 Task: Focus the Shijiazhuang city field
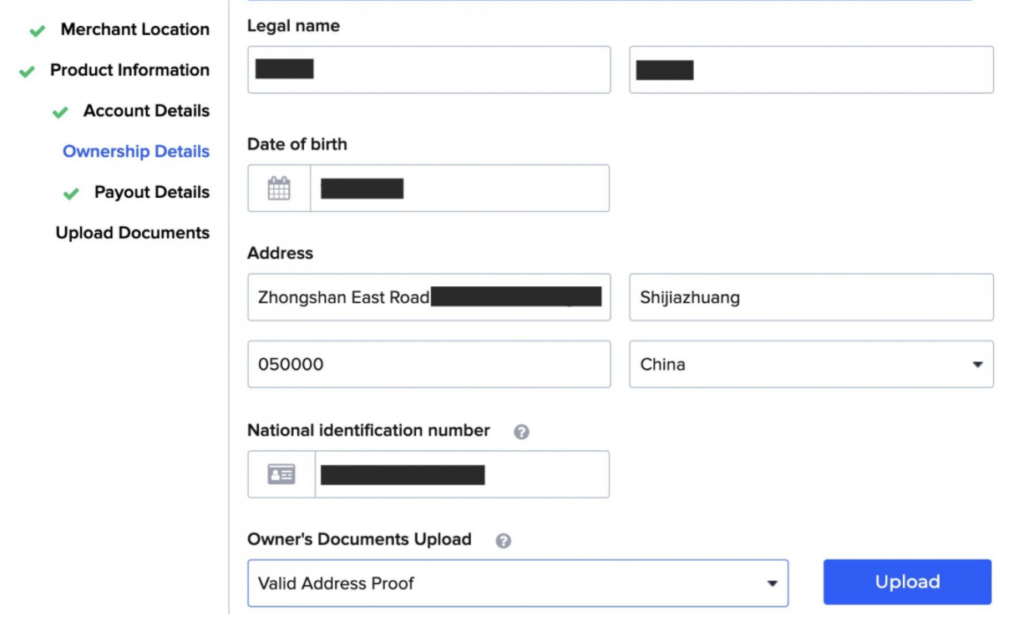tap(811, 297)
